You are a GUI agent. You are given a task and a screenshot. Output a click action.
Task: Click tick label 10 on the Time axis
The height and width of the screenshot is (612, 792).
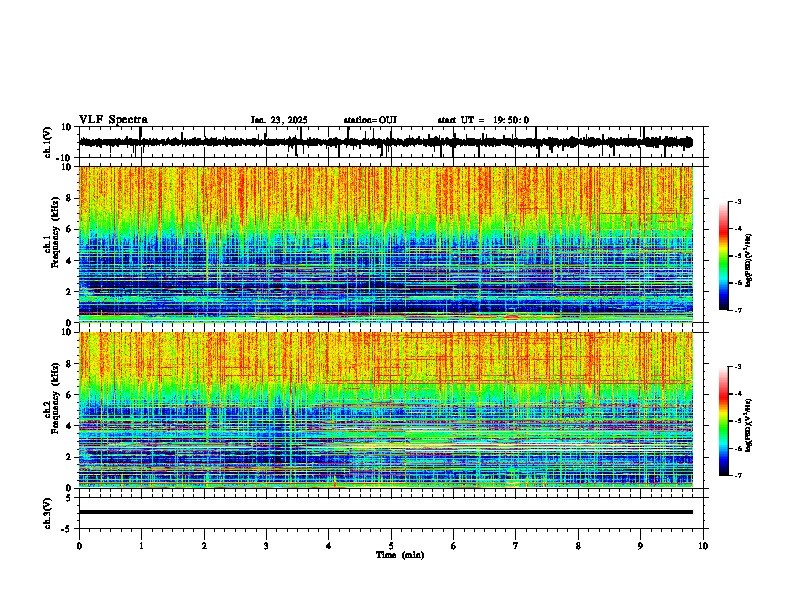coord(703,546)
